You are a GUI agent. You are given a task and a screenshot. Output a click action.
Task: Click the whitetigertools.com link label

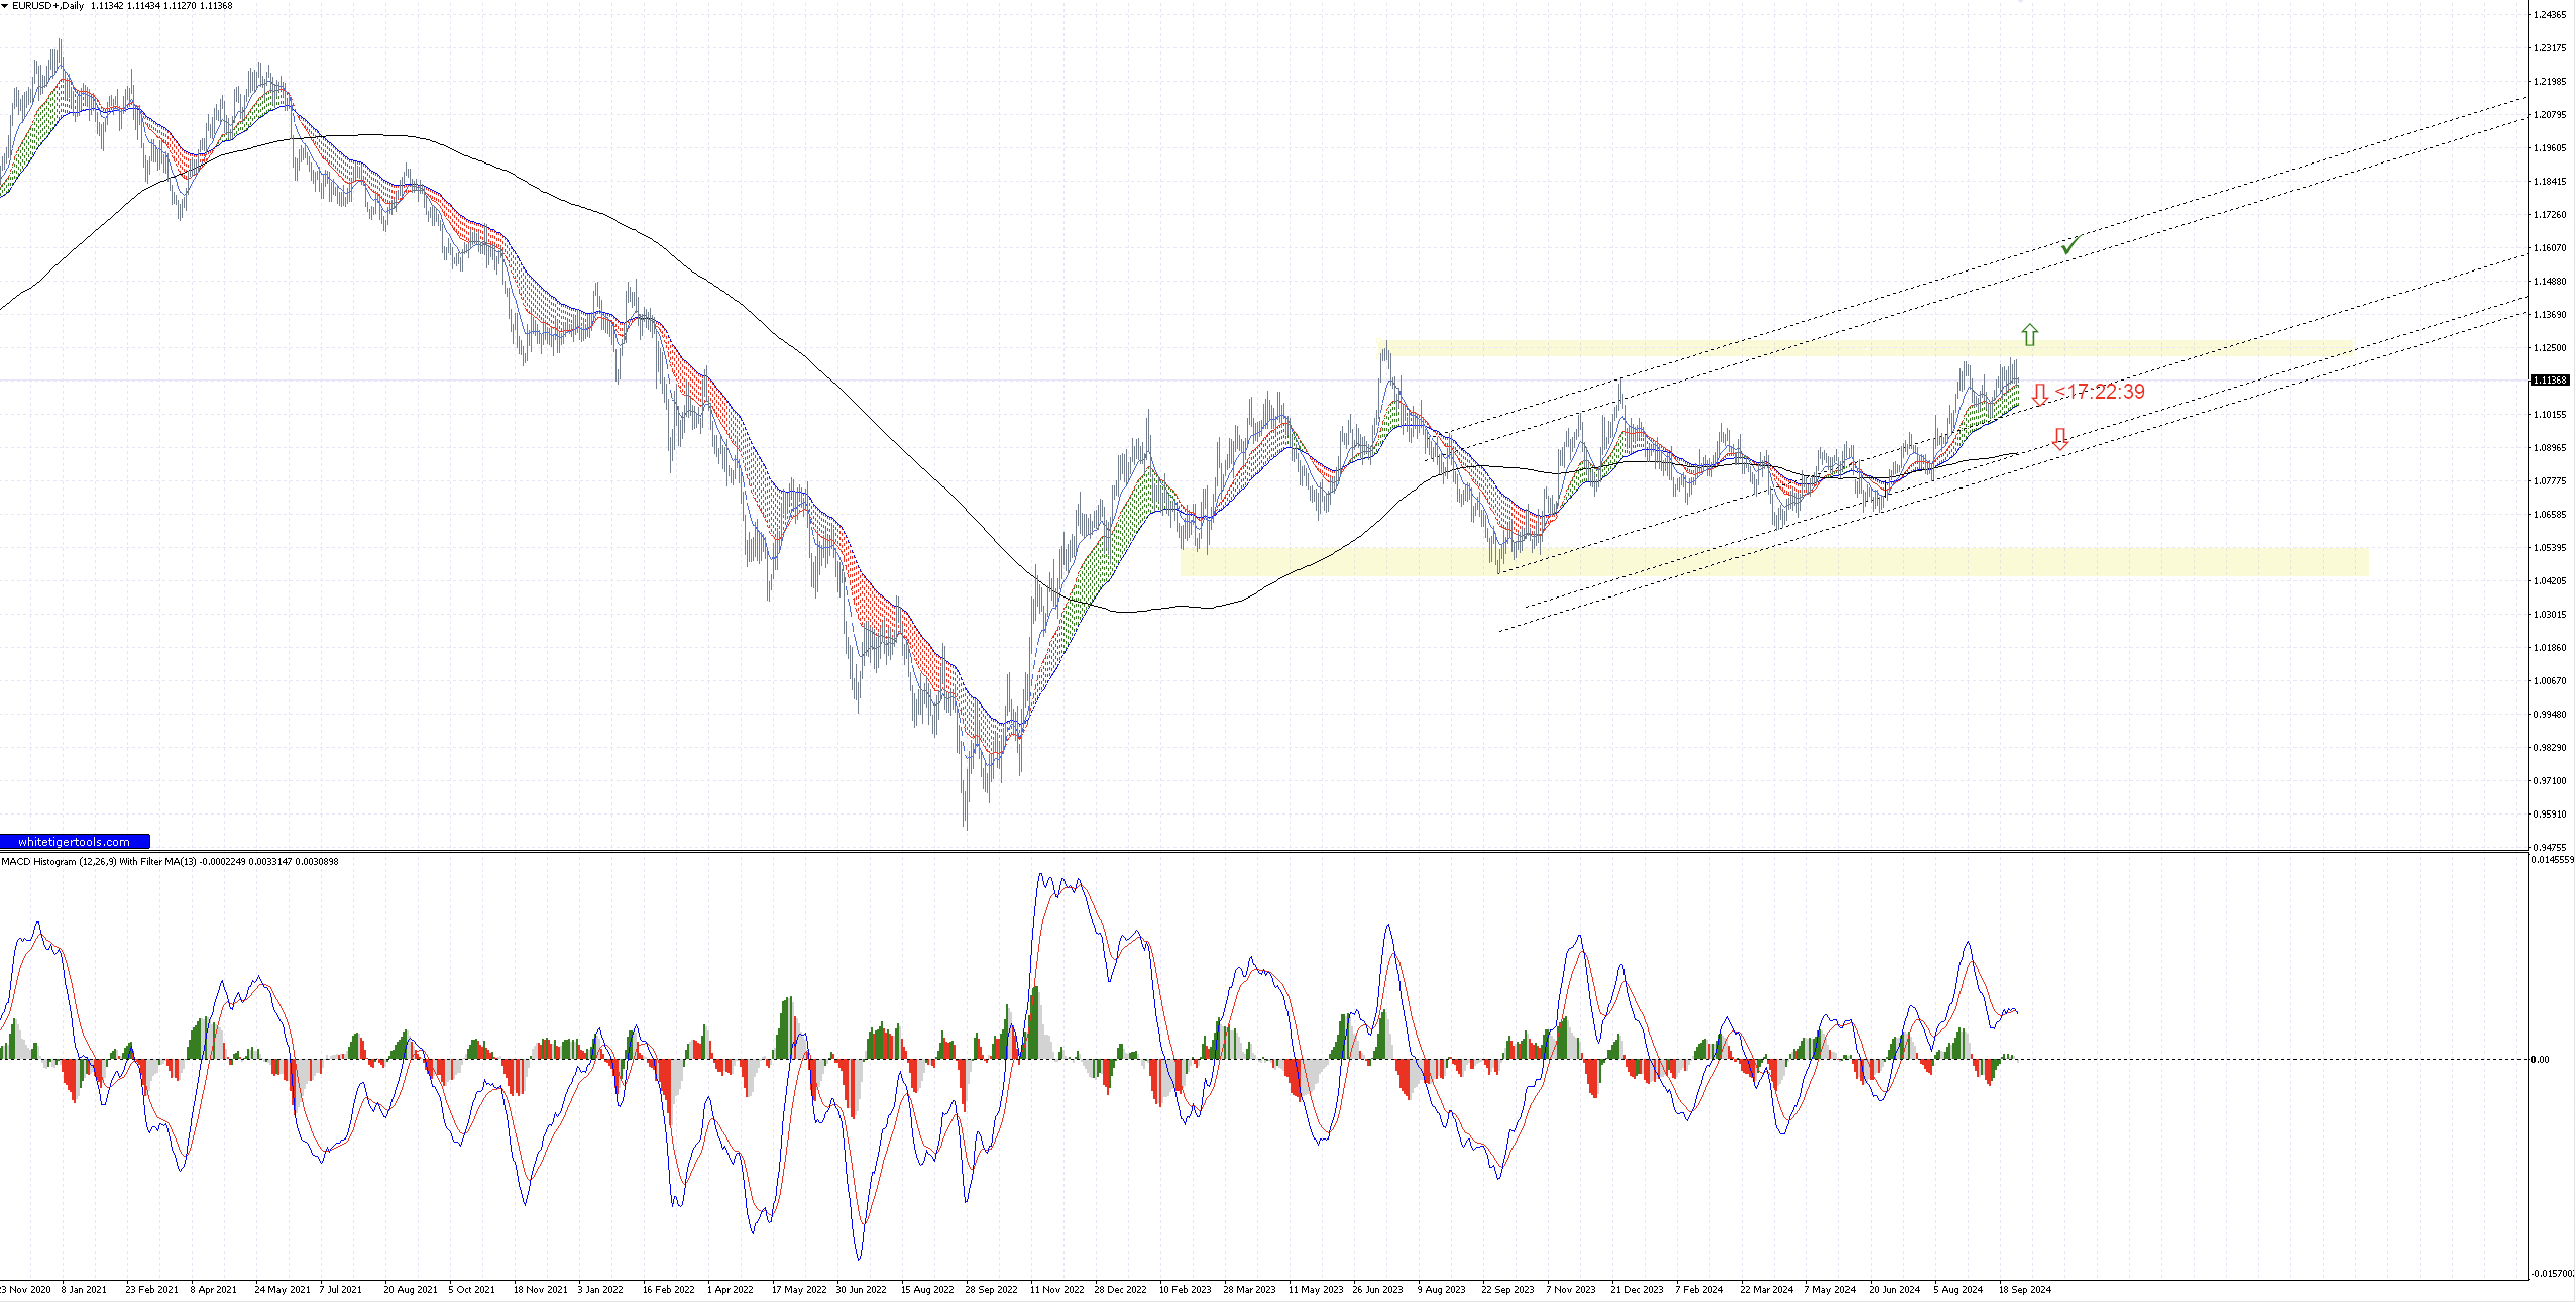[x=74, y=842]
